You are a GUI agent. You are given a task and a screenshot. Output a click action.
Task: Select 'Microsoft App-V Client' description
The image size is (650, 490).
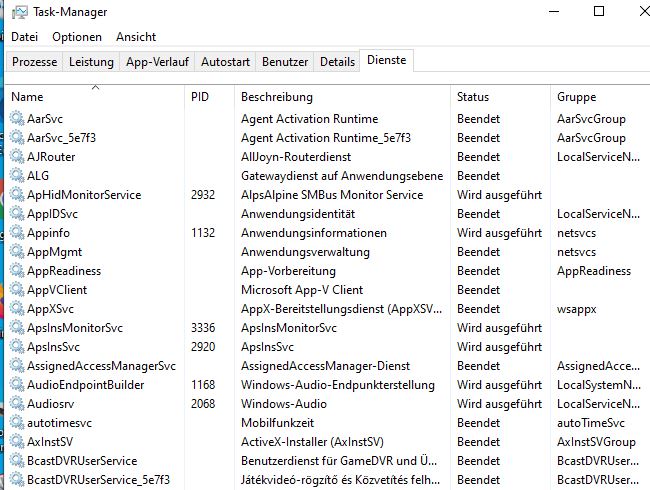click(302, 290)
